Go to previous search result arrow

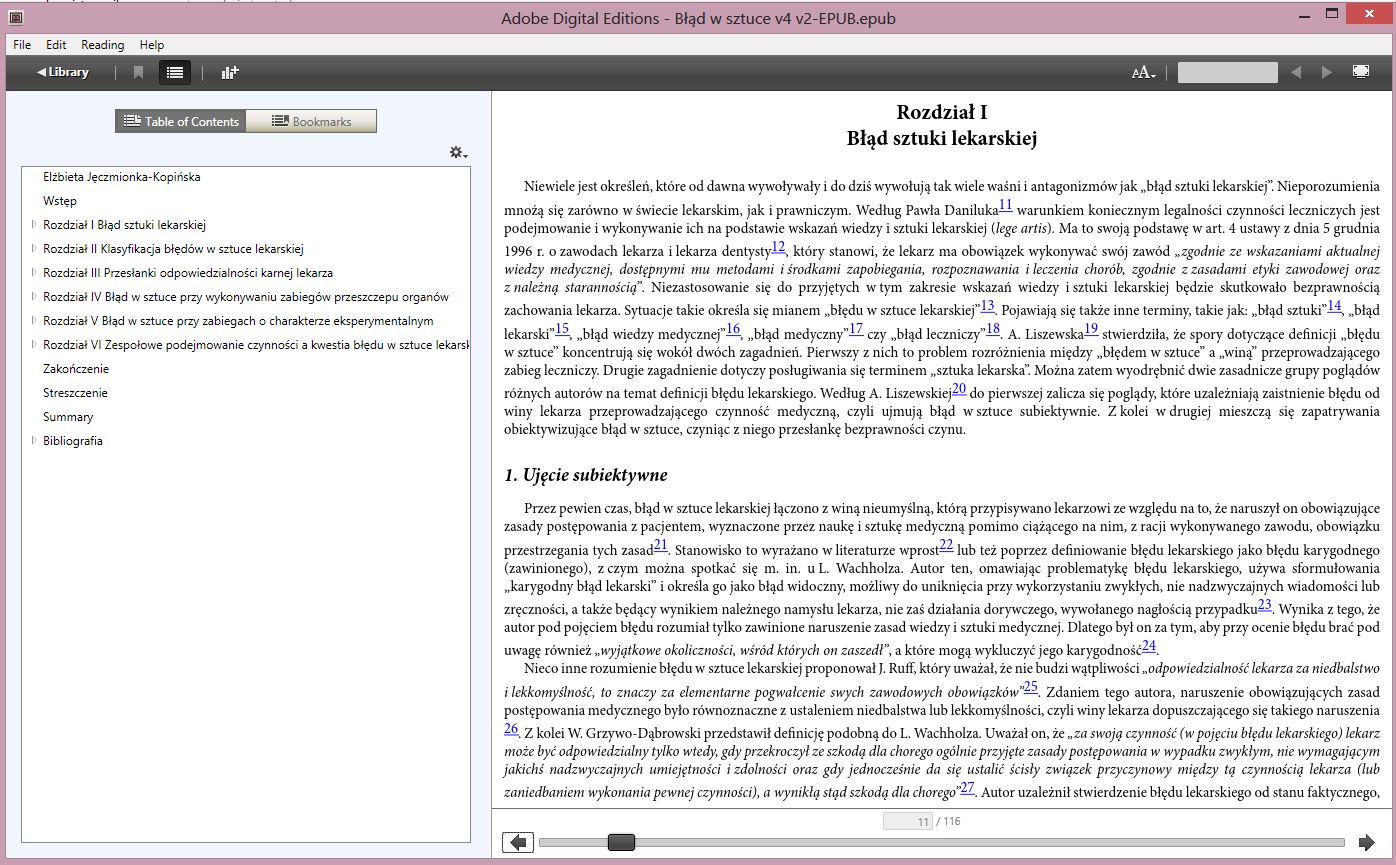1296,72
